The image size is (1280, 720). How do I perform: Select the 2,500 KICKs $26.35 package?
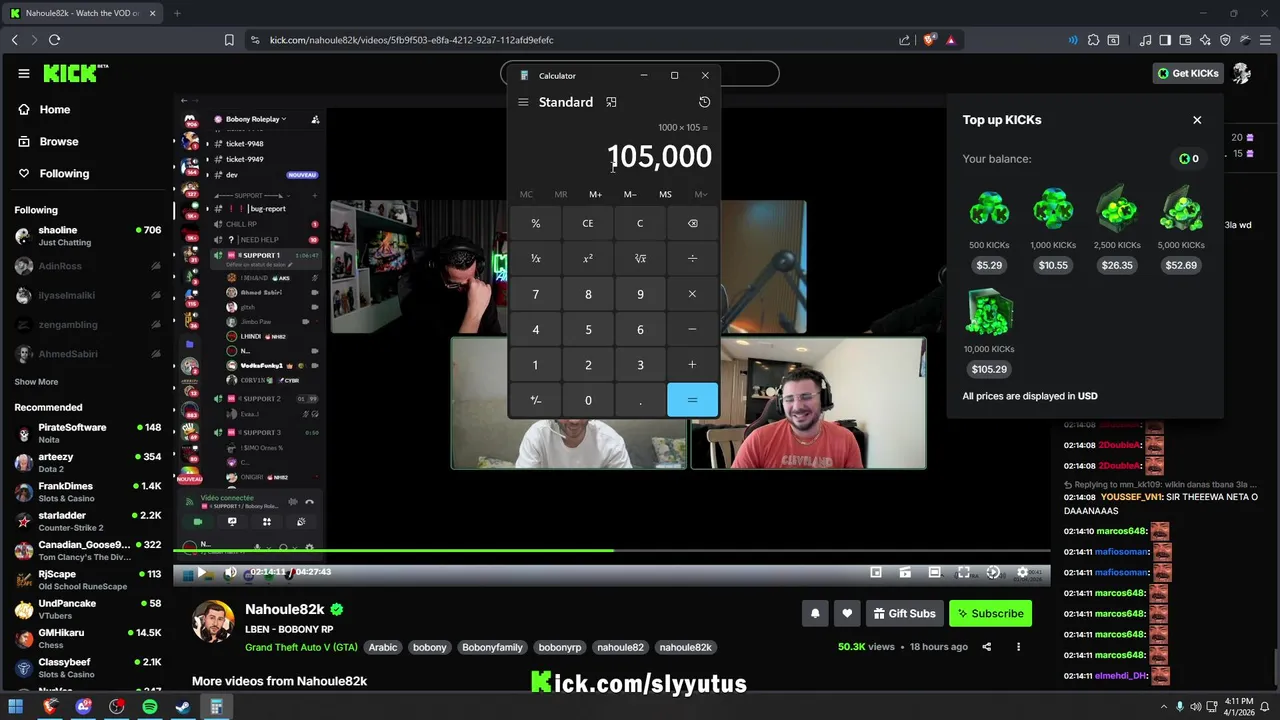pos(1117,230)
